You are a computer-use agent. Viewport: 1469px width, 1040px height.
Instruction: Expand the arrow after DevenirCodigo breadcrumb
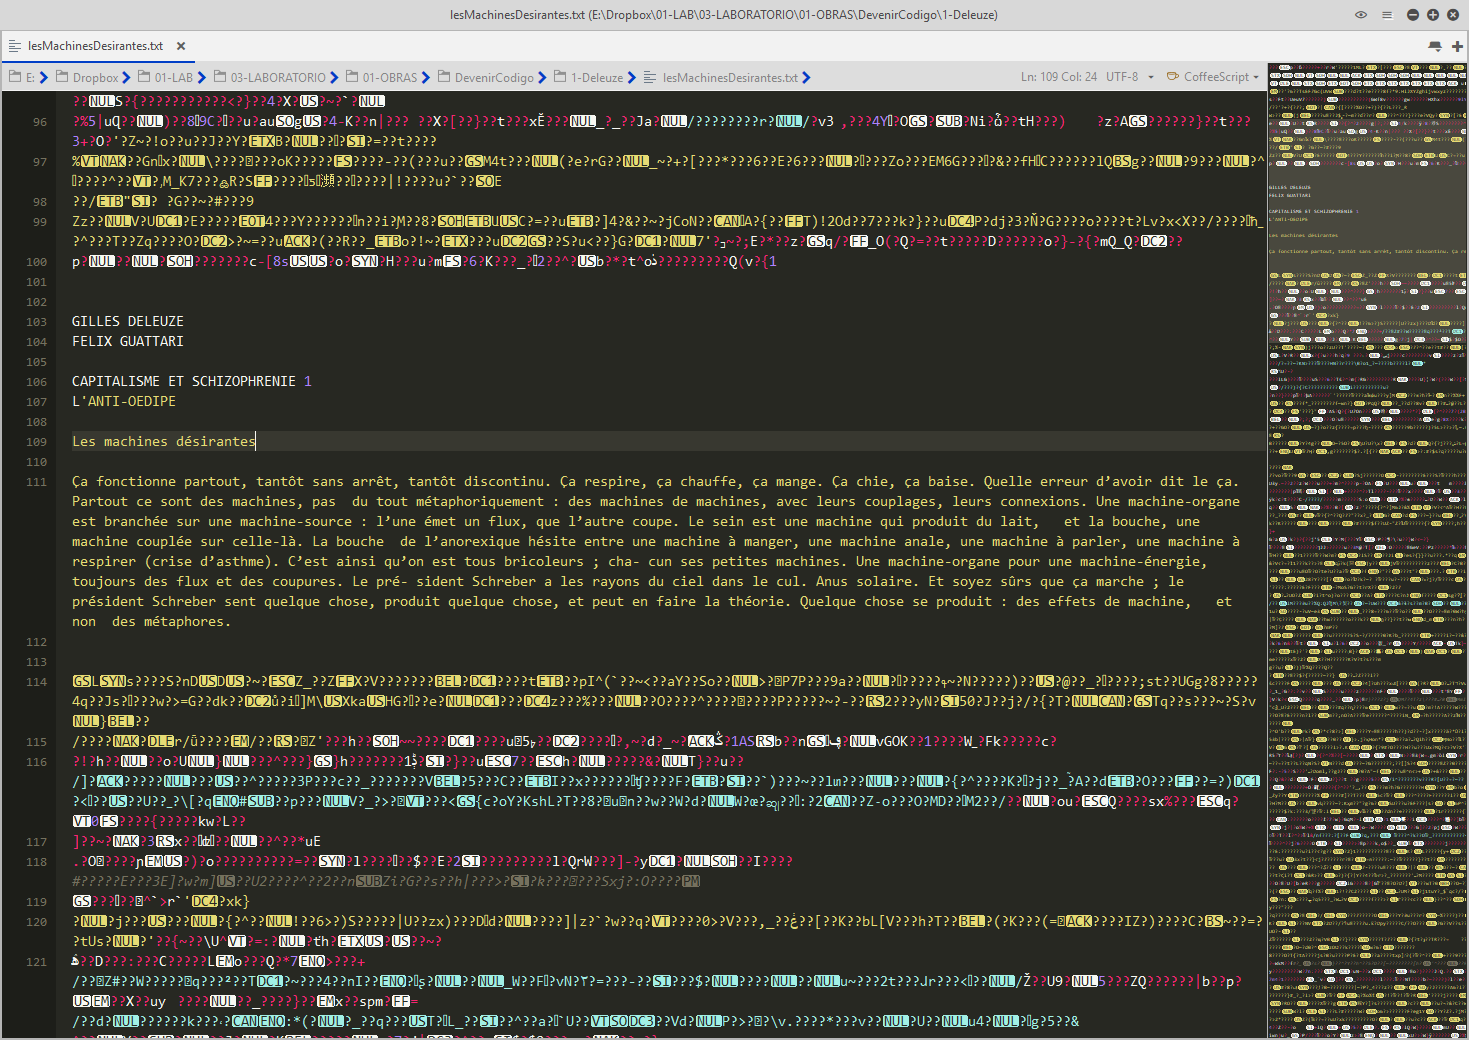(542, 78)
